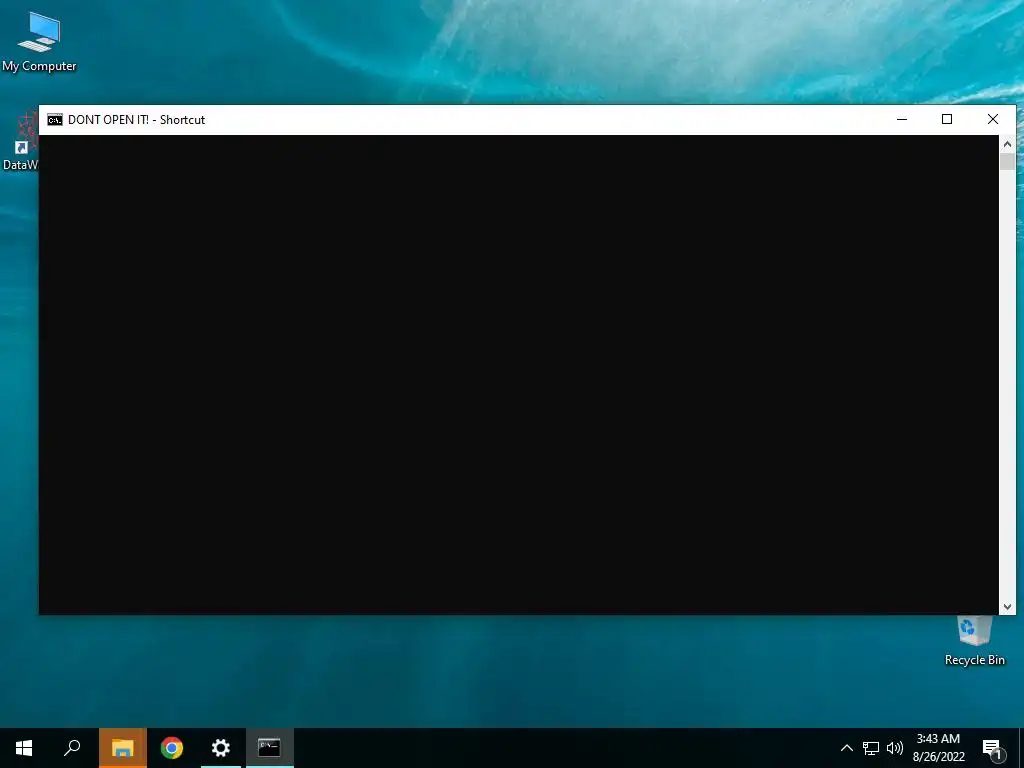Open My Computer desktop icon

click(x=39, y=41)
